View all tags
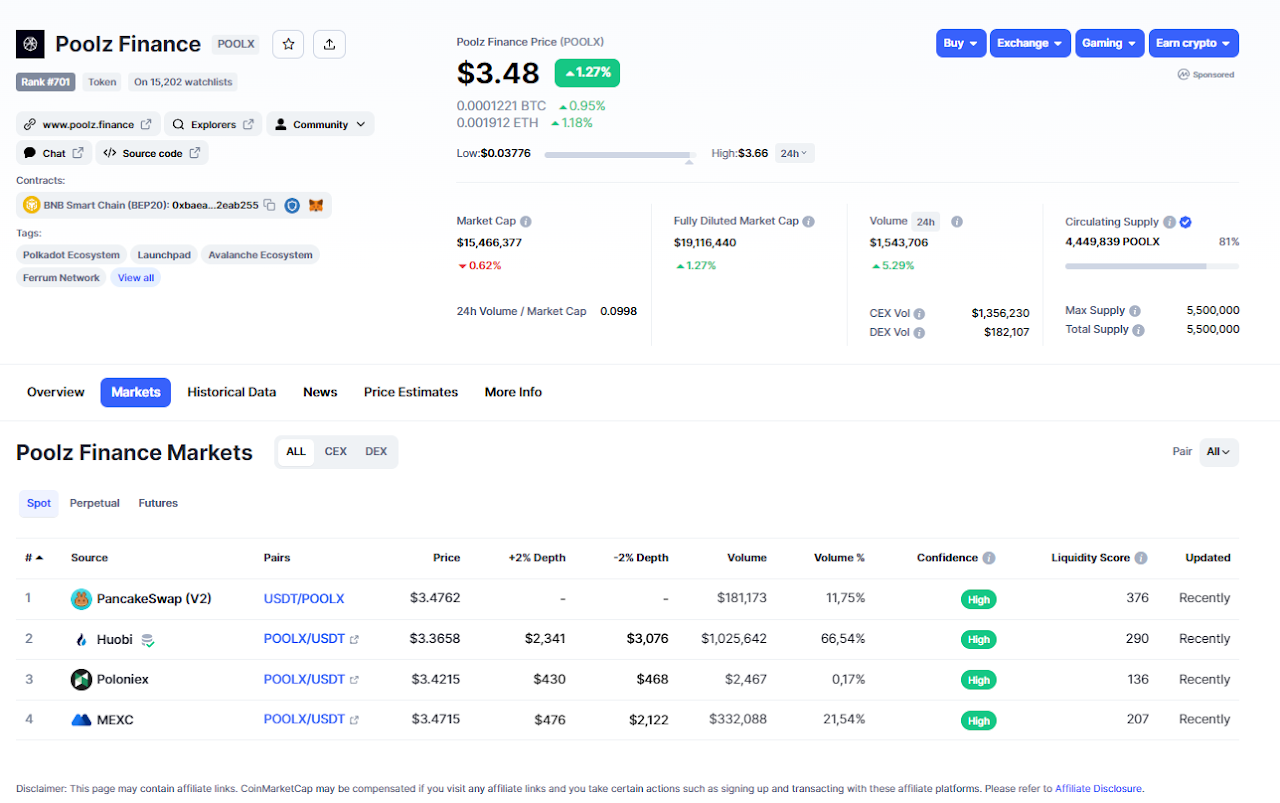This screenshot has height=803, width=1280. 136,278
